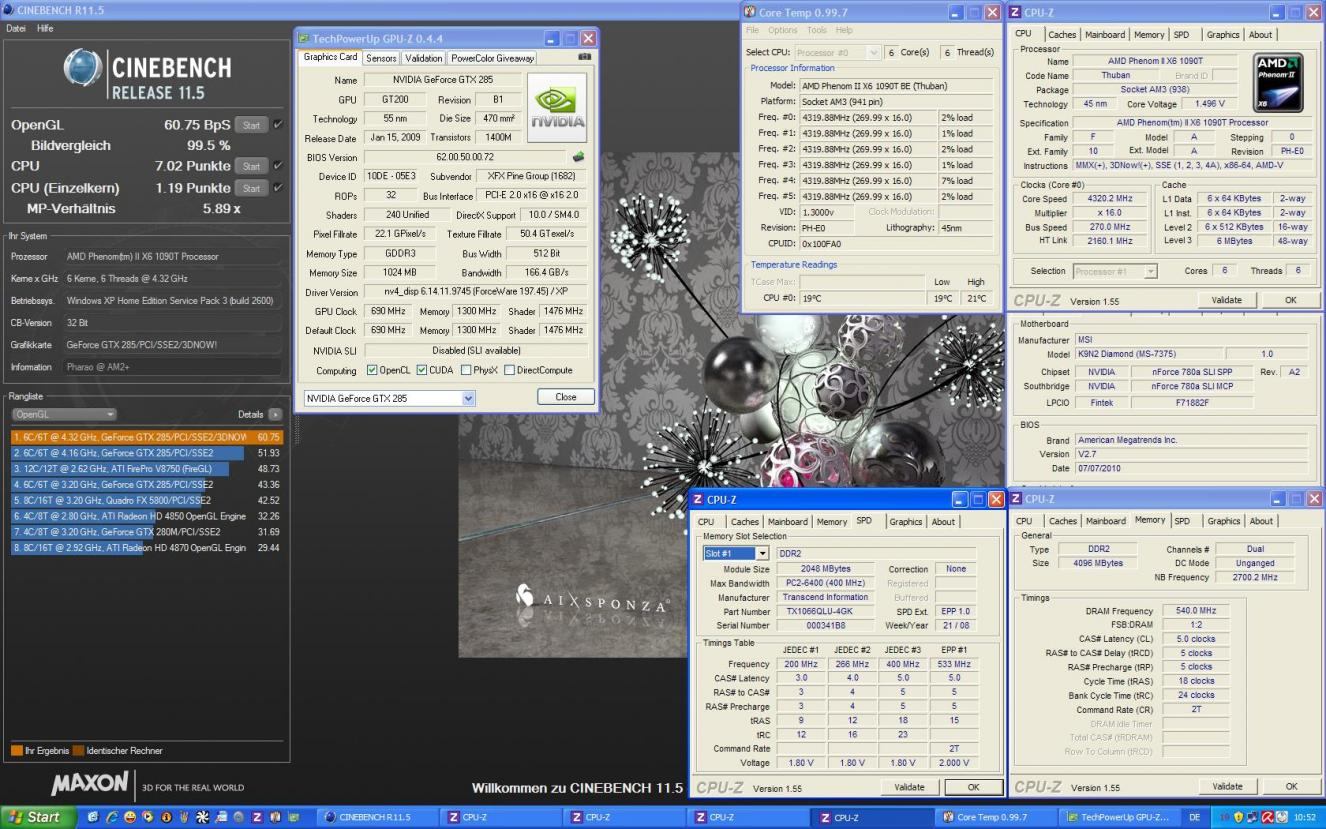Open the Tools menu in Core Temp
Viewport: 1326px width, 829px height.
817,30
